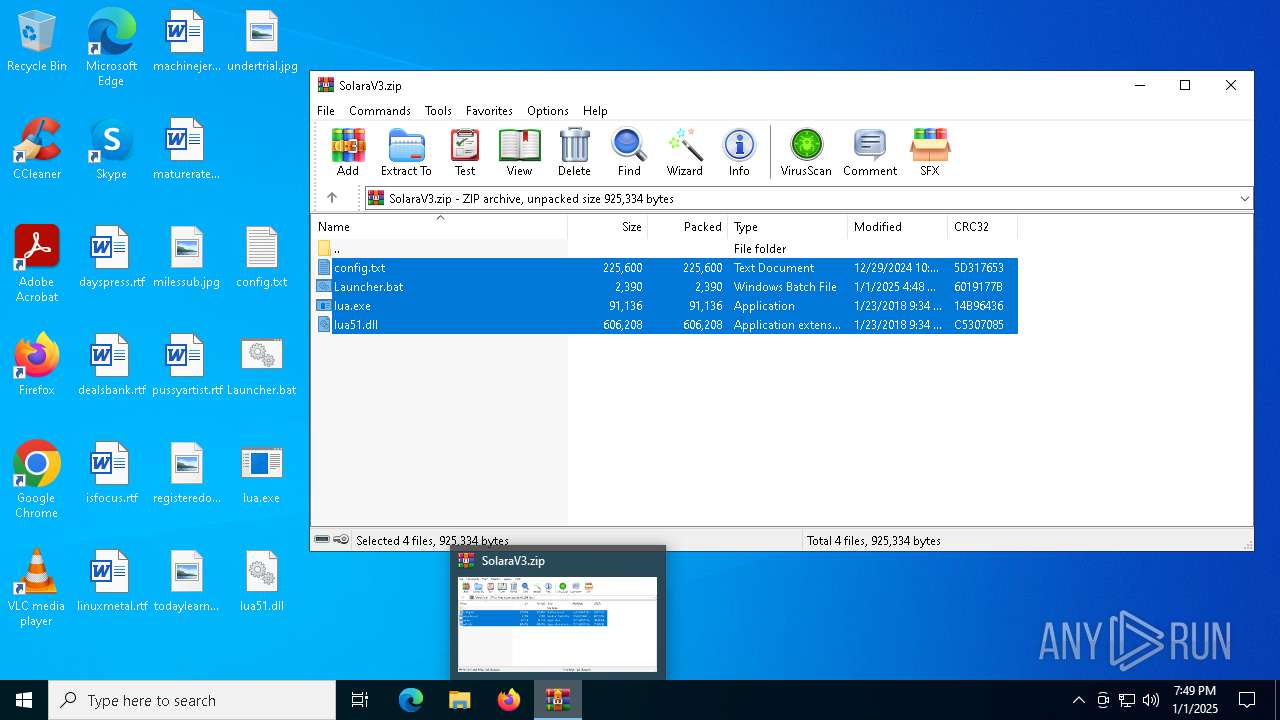Screen dimensions: 1280x720
Task: Open File Explorer from the taskbar
Action: 459,700
